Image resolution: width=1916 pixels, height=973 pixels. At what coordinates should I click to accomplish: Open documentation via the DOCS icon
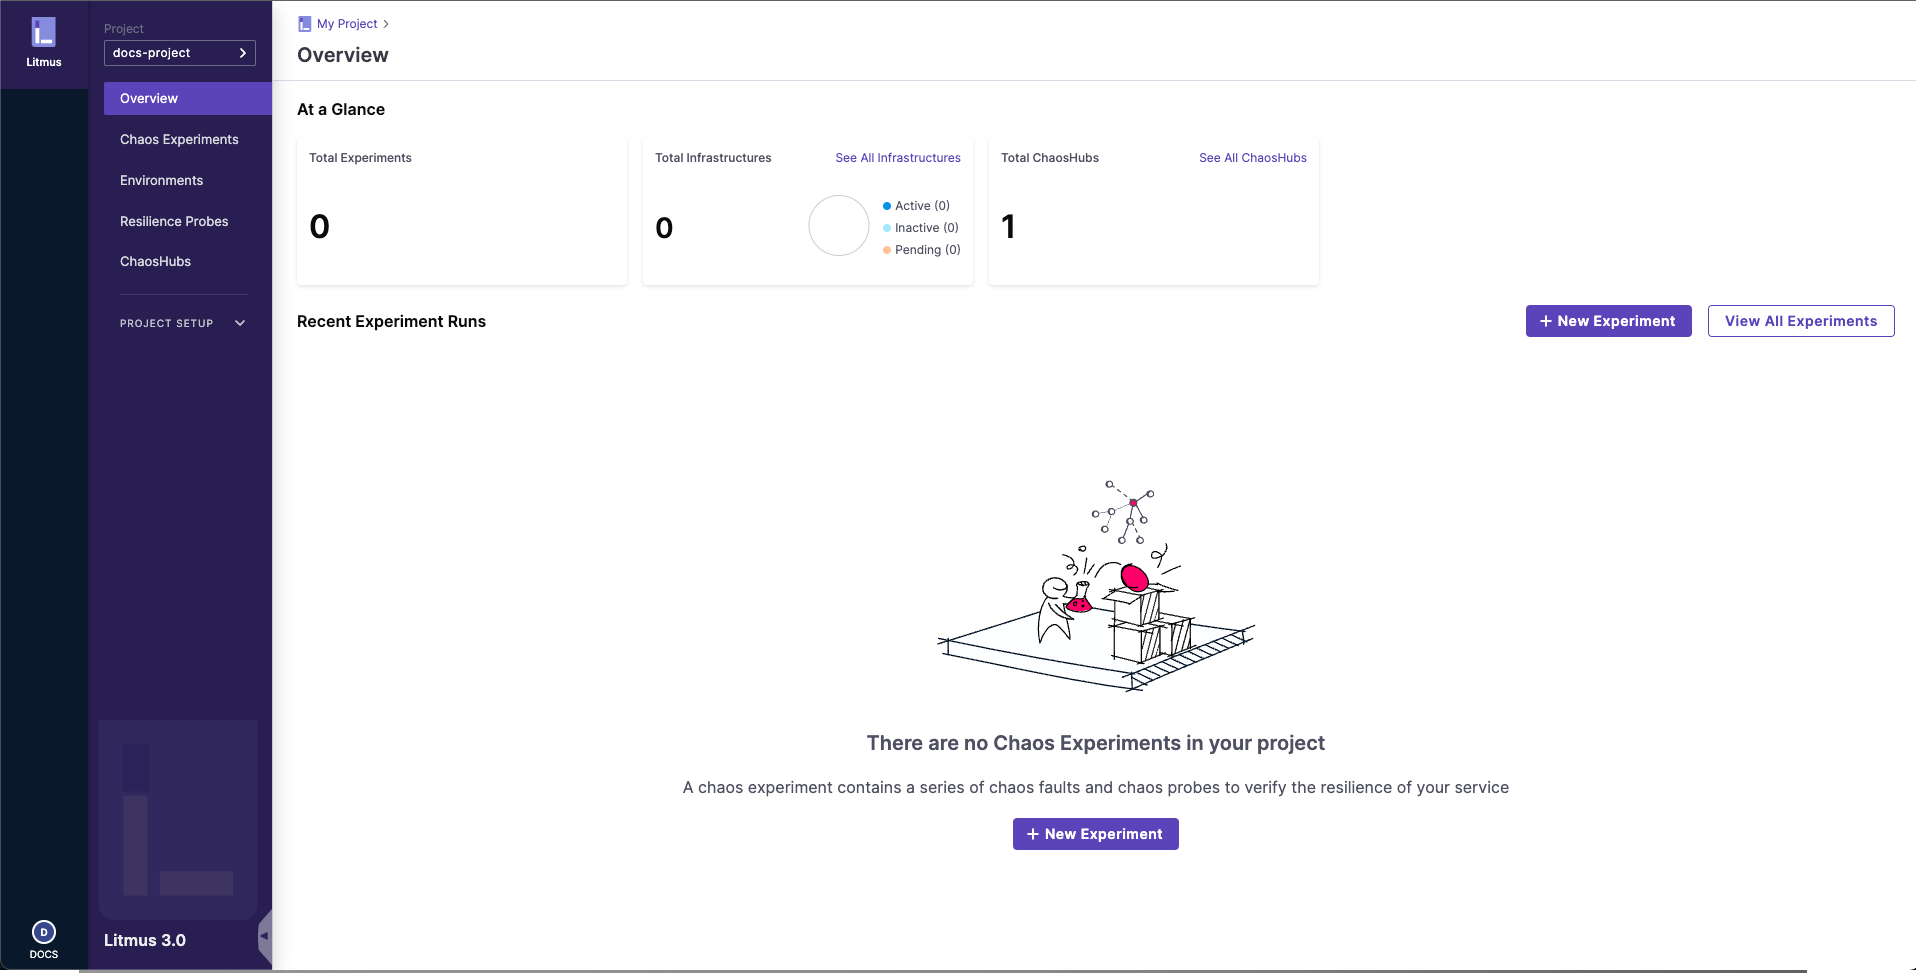pos(44,932)
